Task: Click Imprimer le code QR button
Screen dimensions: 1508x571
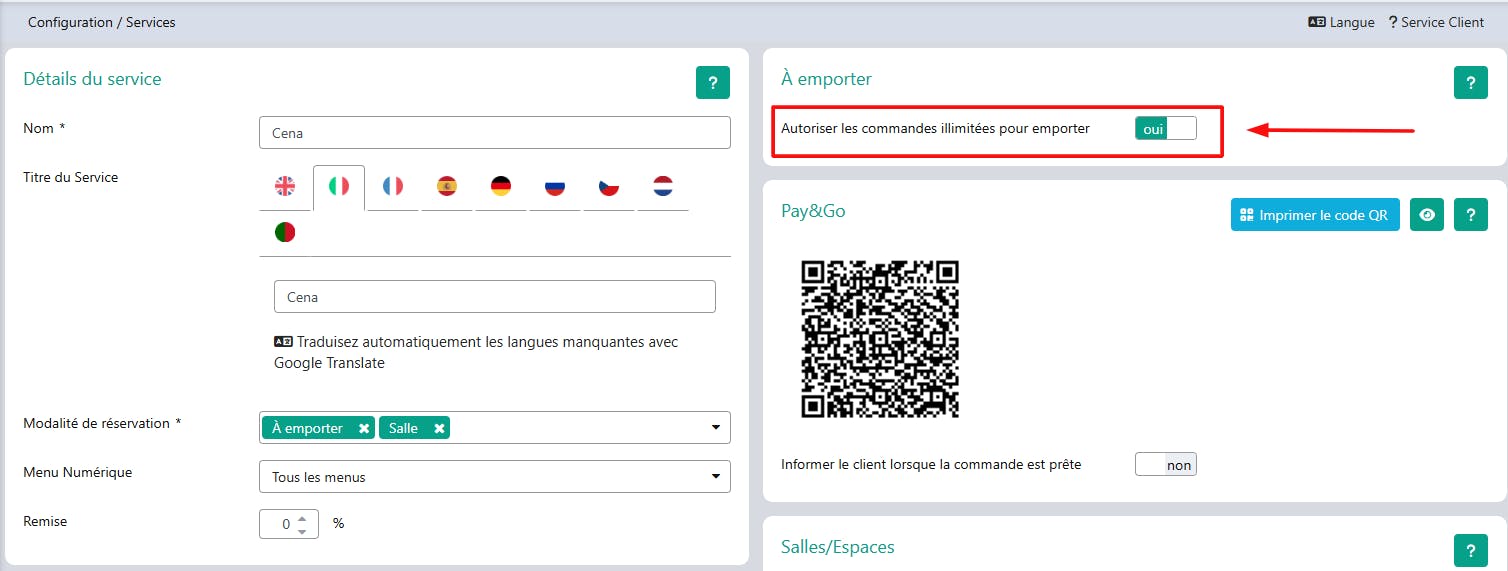Action: point(1315,214)
